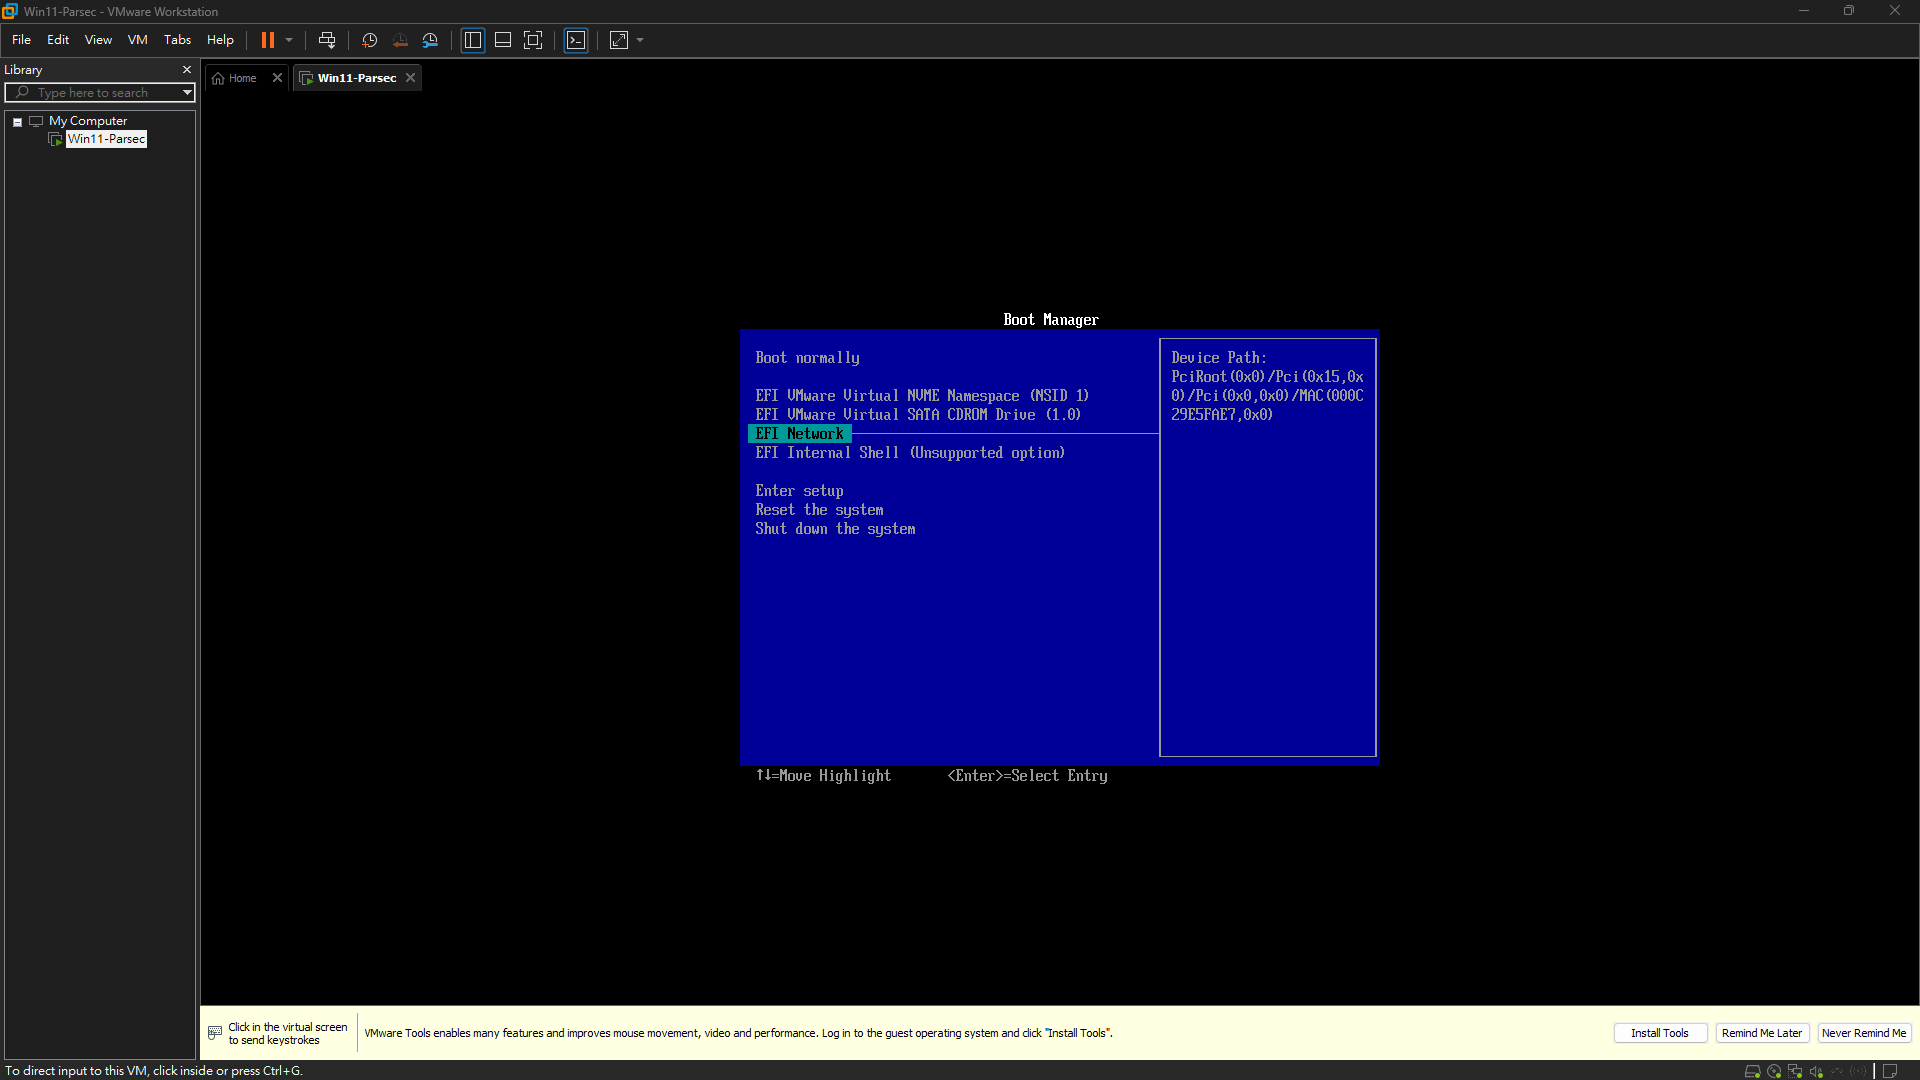Click the sound card status icon
Viewport: 1920px width, 1080px height.
point(1816,1071)
